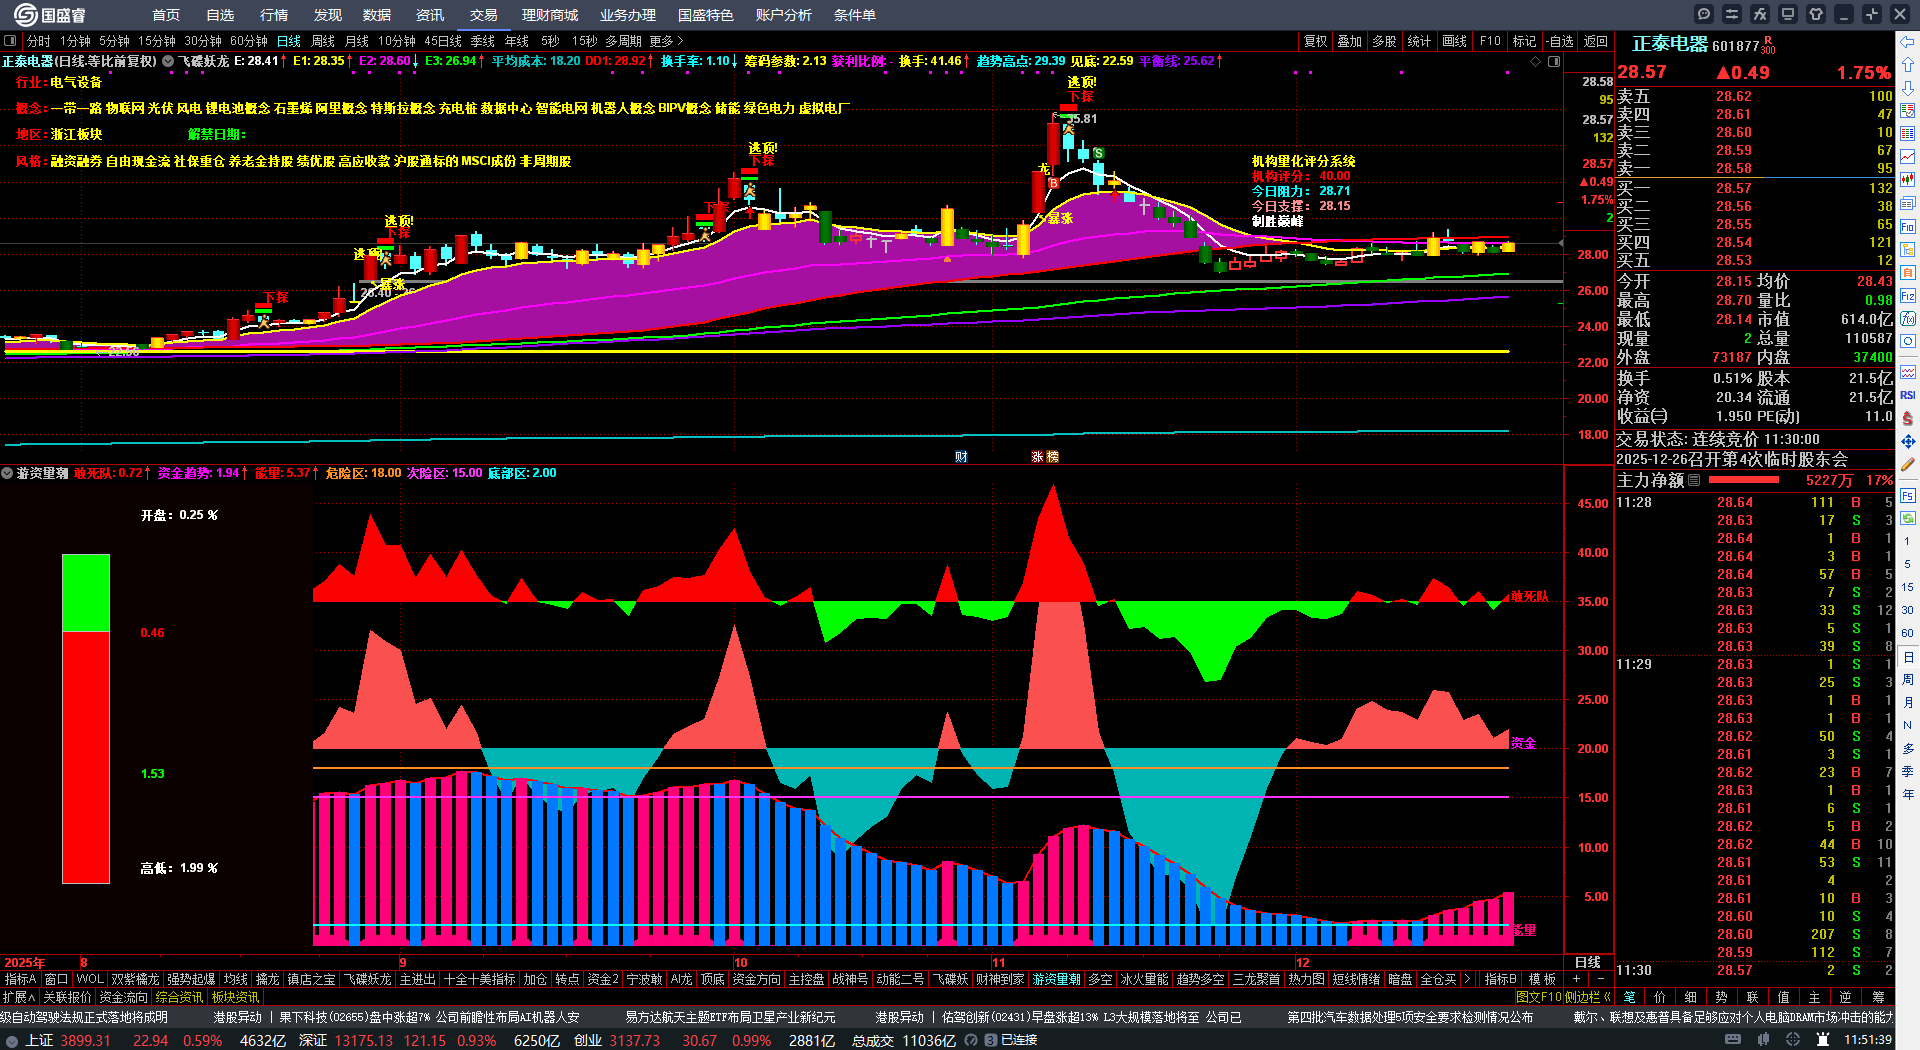1920x1050 pixels.
Task: Switch to the 周线 period tab
Action: click(x=323, y=41)
